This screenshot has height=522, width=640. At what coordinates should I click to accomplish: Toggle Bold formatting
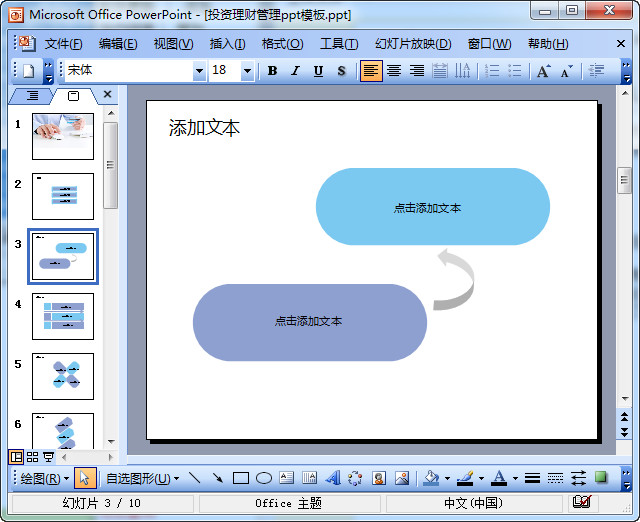point(272,71)
